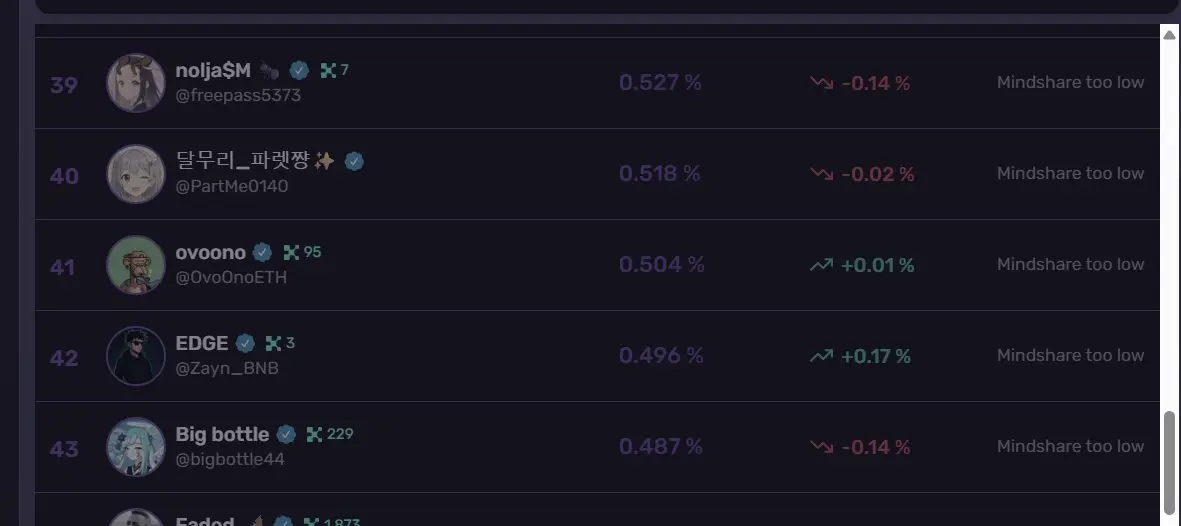The height and width of the screenshot is (526, 1181).
Task: Click smart followers icon showing 229
Action: pos(314,435)
